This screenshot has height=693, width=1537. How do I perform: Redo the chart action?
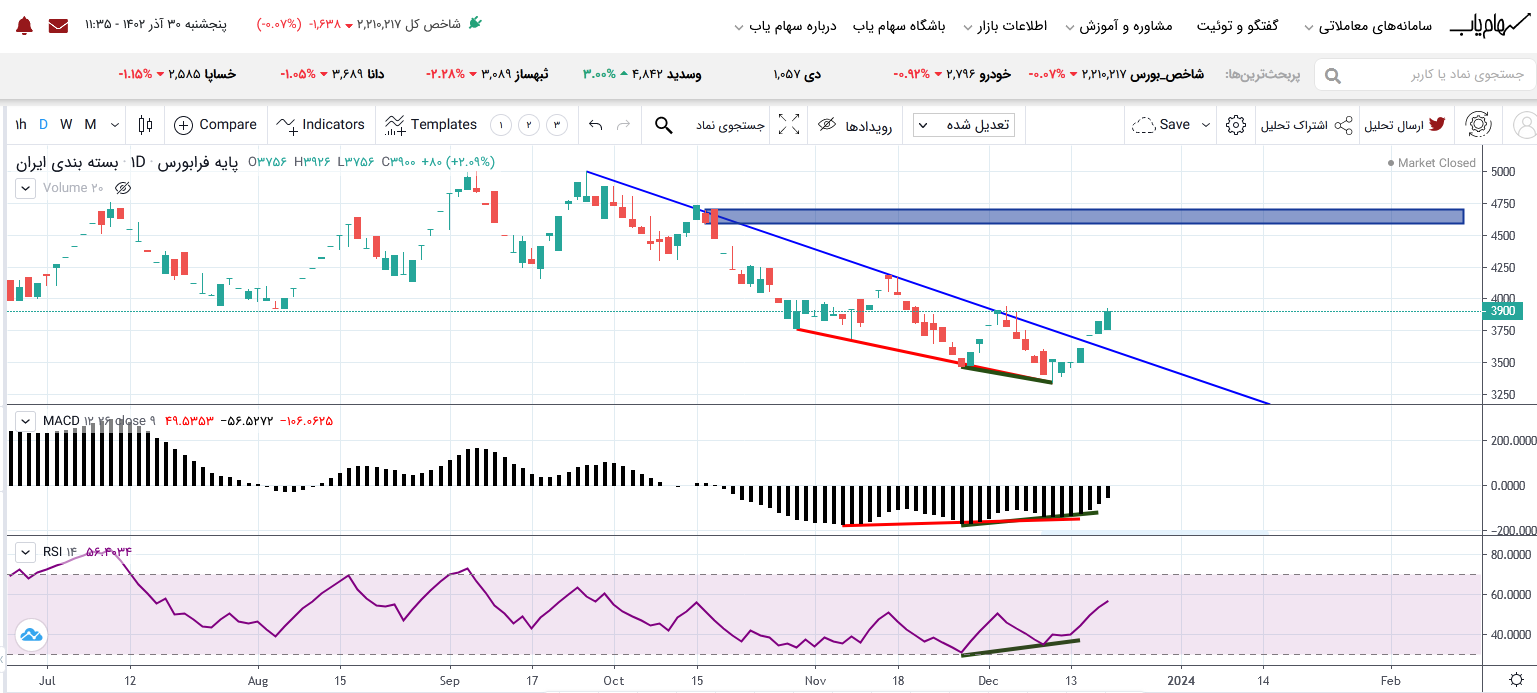pyautogui.click(x=624, y=125)
